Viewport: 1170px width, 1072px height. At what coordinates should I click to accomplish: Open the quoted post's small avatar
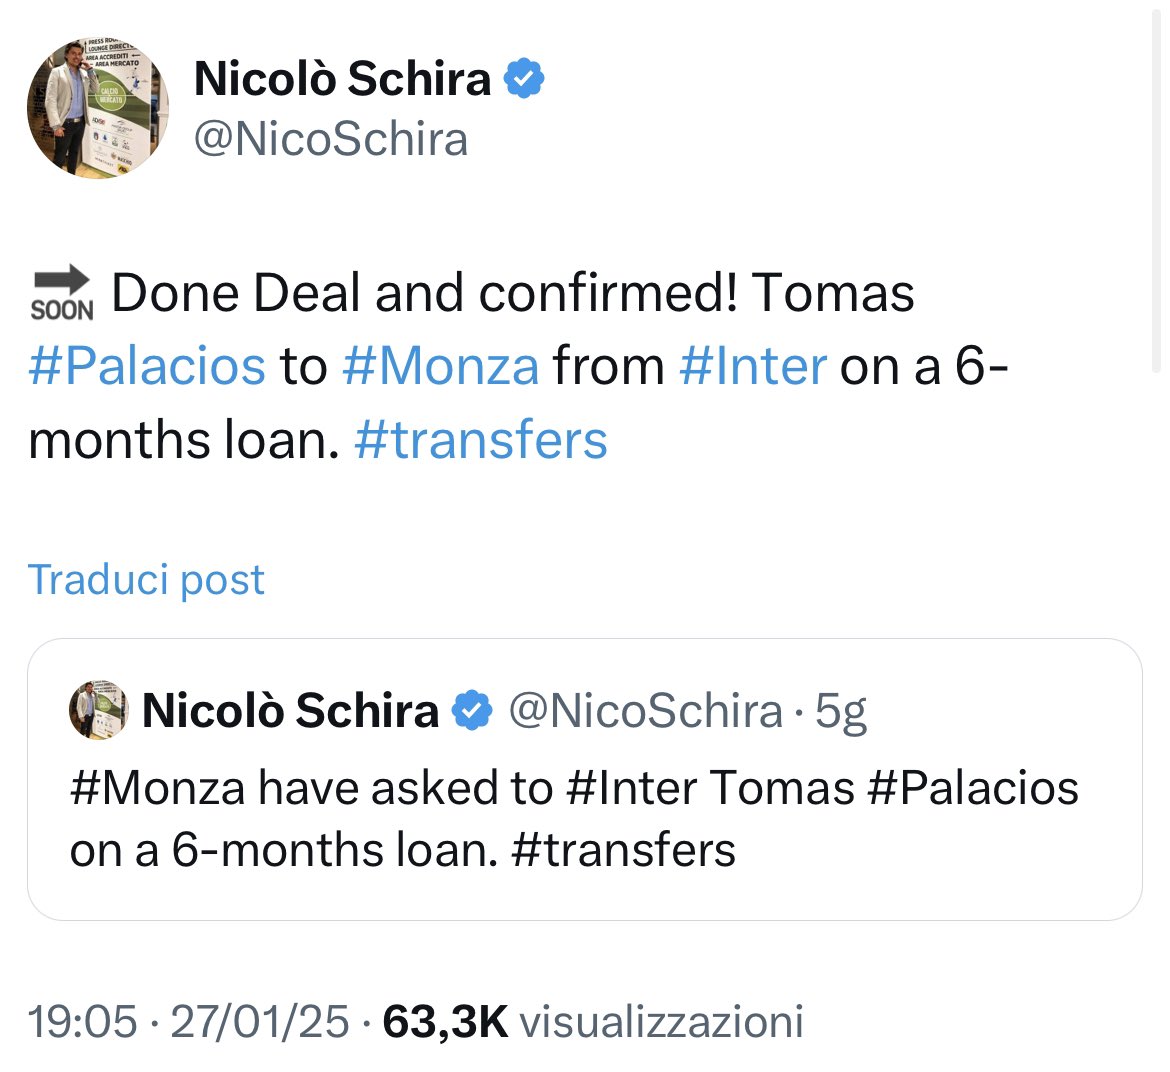(x=98, y=709)
